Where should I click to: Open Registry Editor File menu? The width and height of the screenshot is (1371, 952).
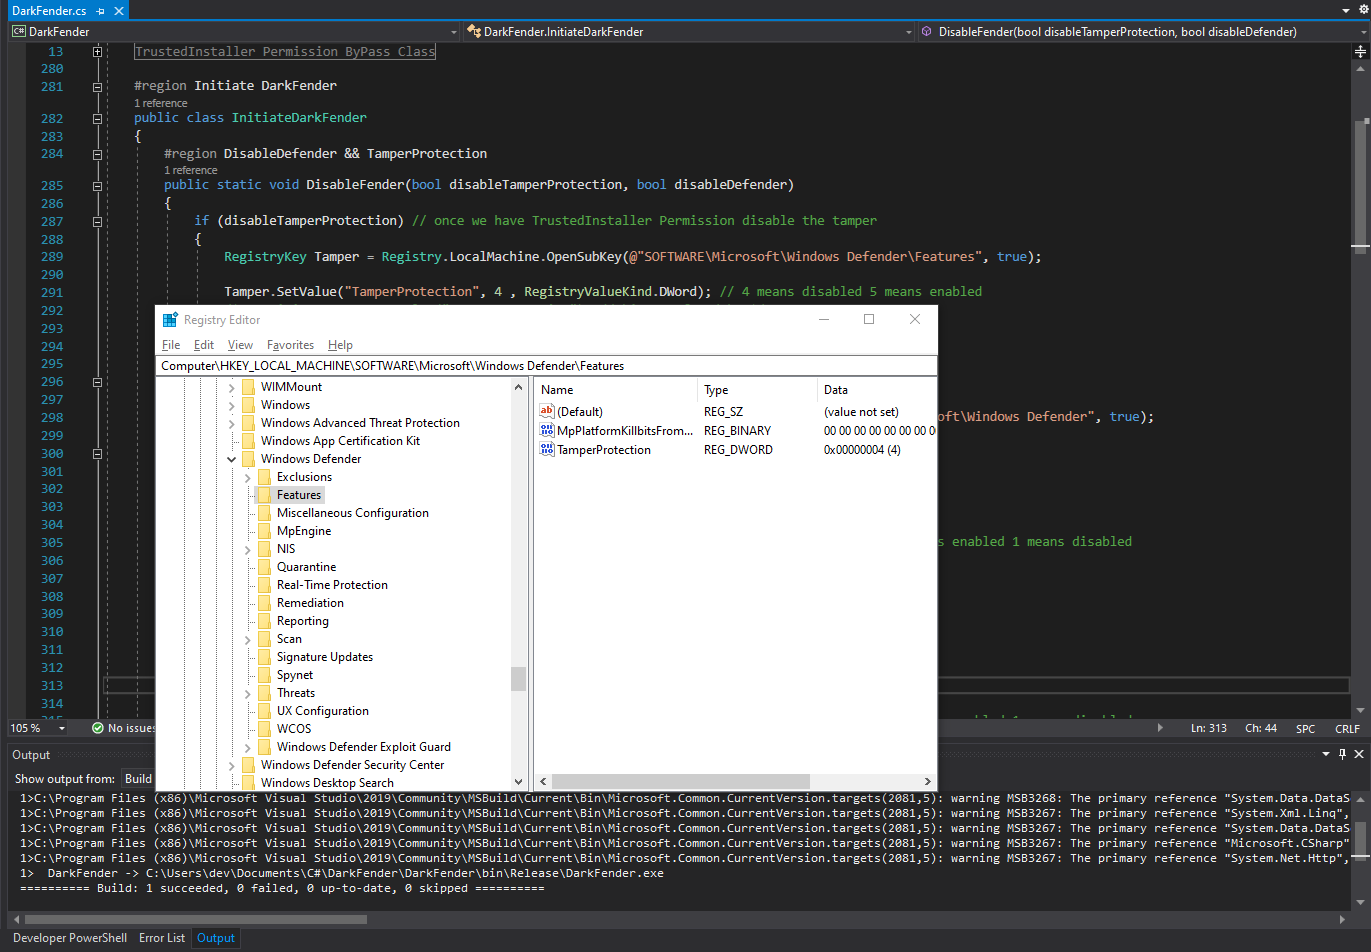(x=171, y=345)
